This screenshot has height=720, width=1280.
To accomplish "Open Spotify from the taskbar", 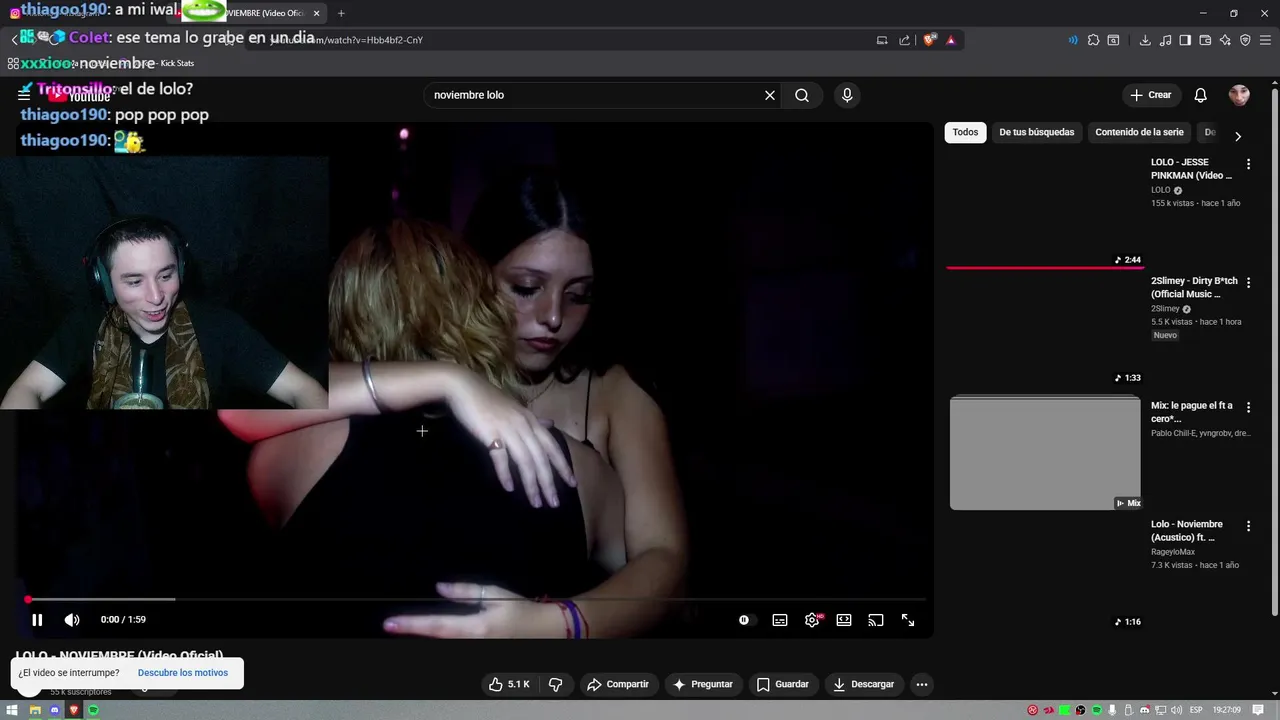I will pos(94,710).
